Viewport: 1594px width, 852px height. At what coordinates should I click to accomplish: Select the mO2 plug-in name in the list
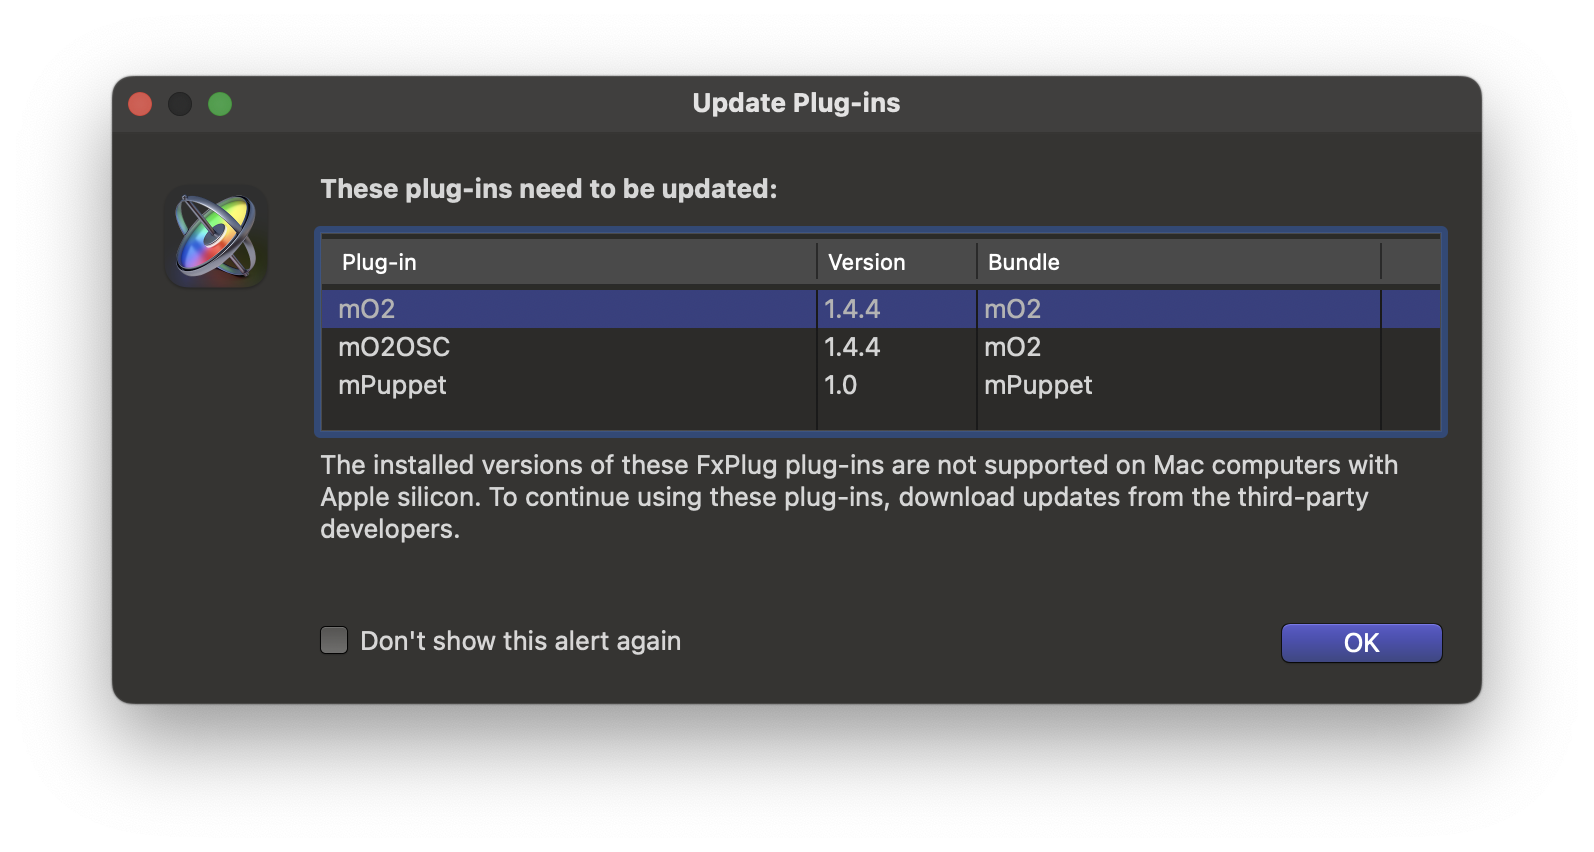pyautogui.click(x=367, y=309)
